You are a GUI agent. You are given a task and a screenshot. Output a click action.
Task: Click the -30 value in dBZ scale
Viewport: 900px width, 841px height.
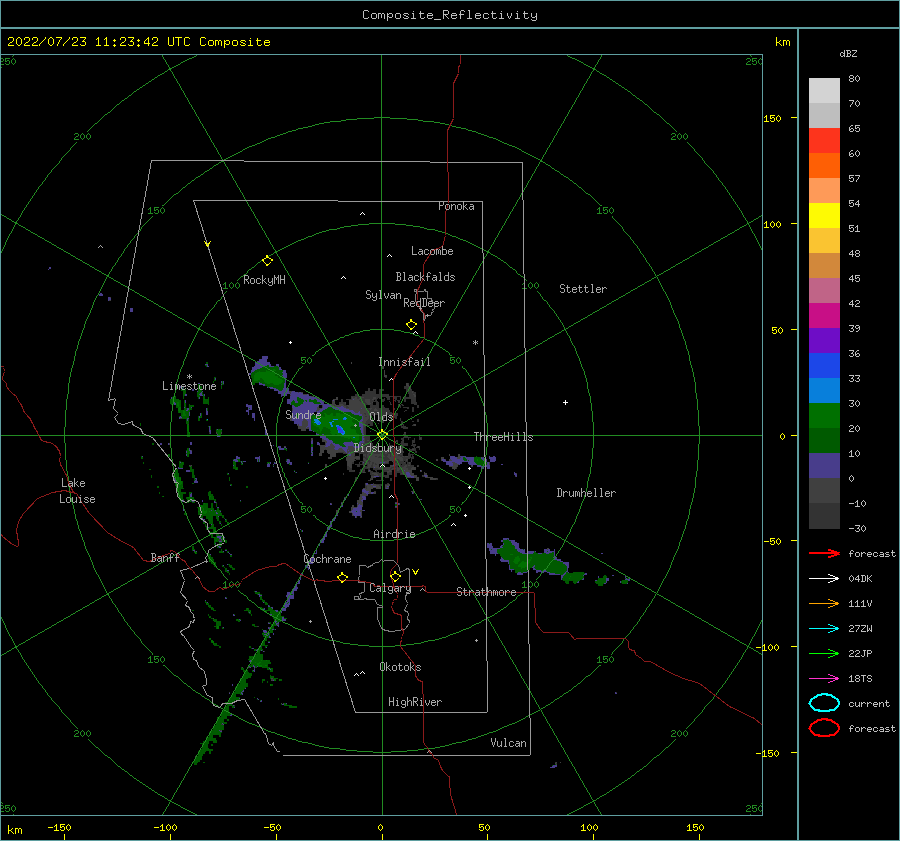[857, 528]
